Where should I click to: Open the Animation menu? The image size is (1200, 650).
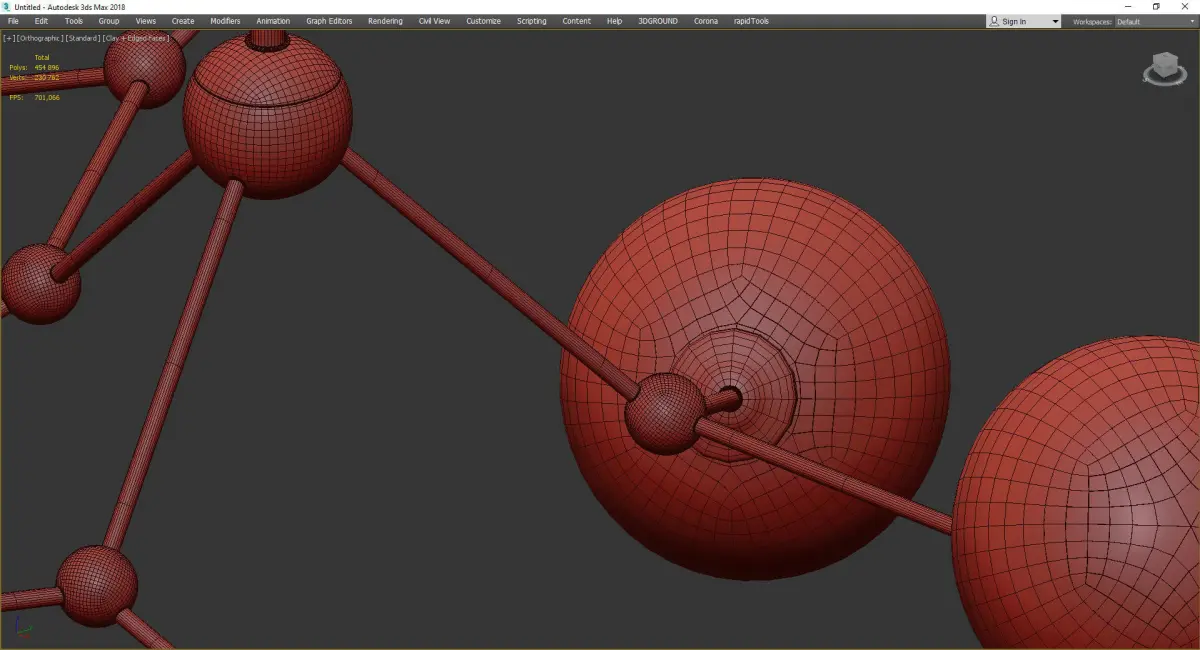tap(273, 21)
